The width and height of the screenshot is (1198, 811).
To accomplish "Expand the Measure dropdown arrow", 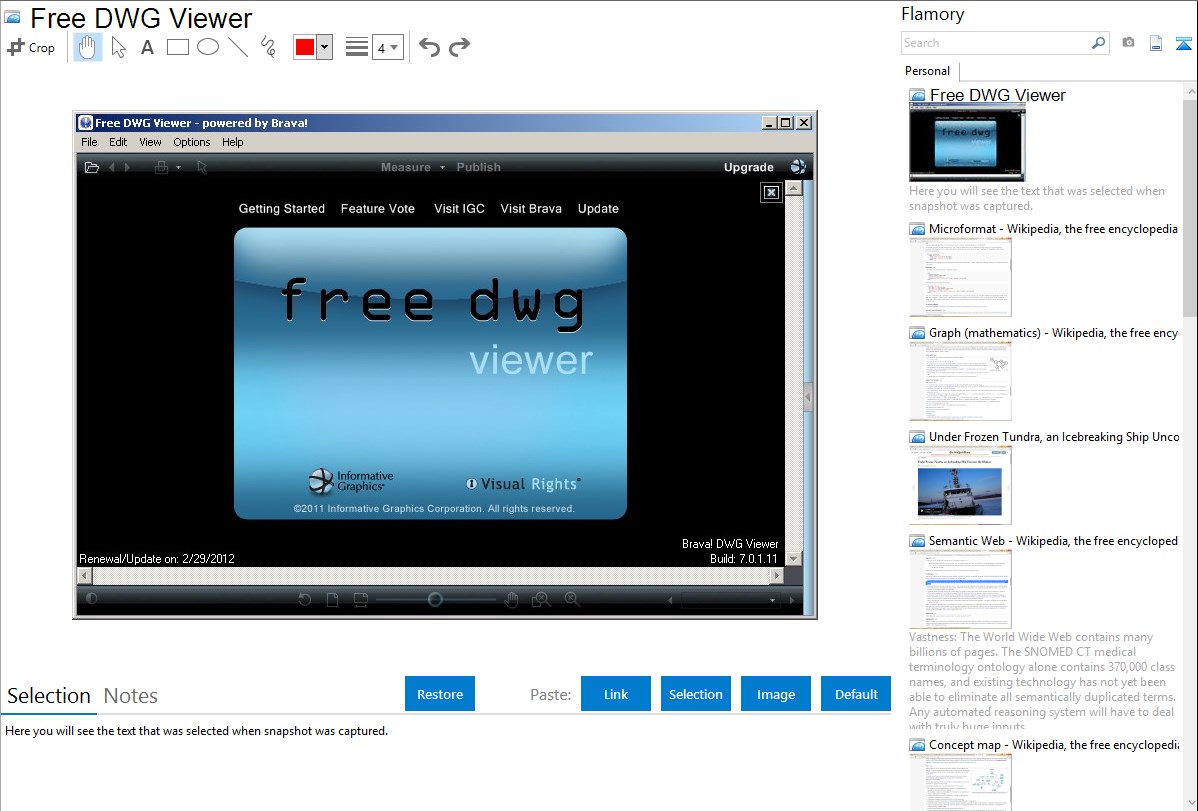I will click(442, 167).
